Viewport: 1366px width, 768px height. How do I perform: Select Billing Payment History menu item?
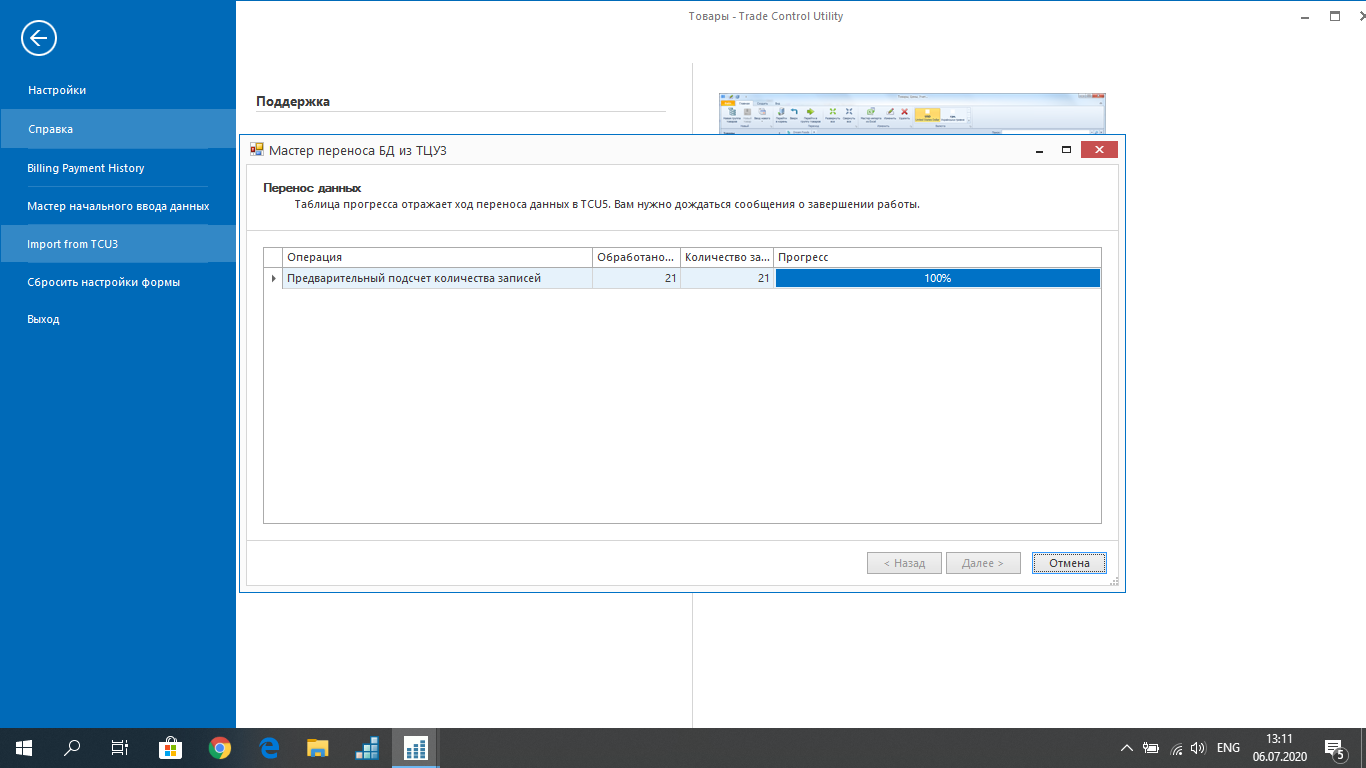[86, 168]
